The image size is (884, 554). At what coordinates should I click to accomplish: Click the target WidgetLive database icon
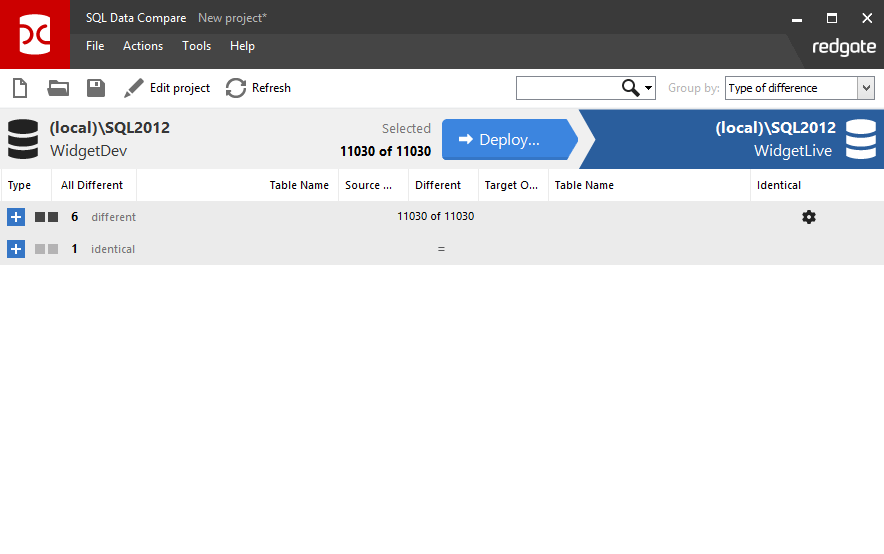pos(860,139)
